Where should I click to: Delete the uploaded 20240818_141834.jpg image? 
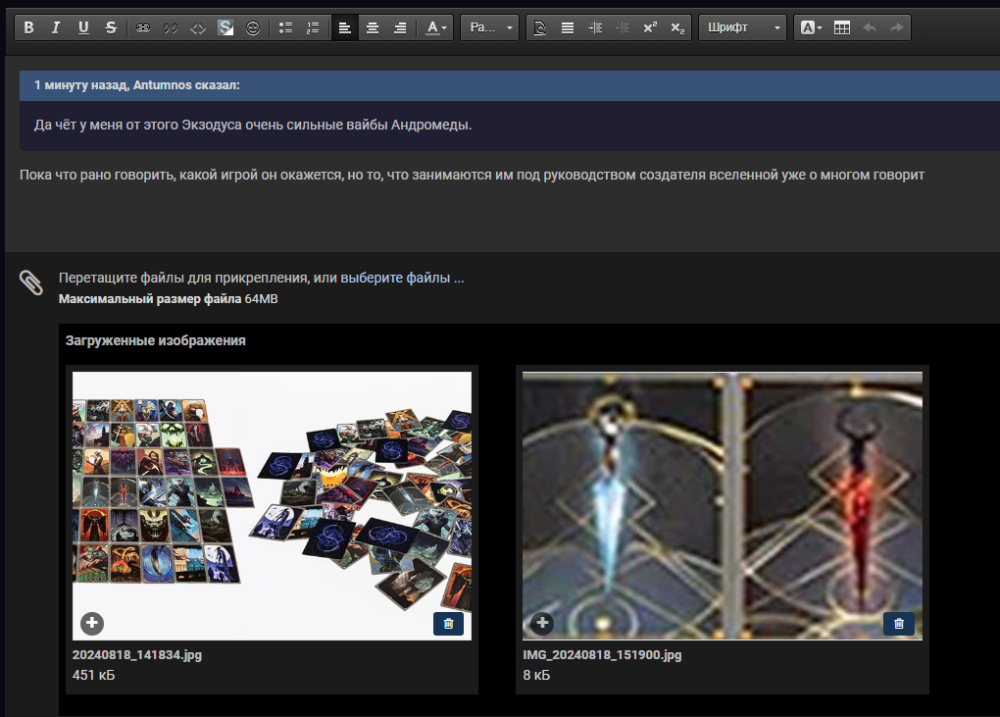point(448,624)
